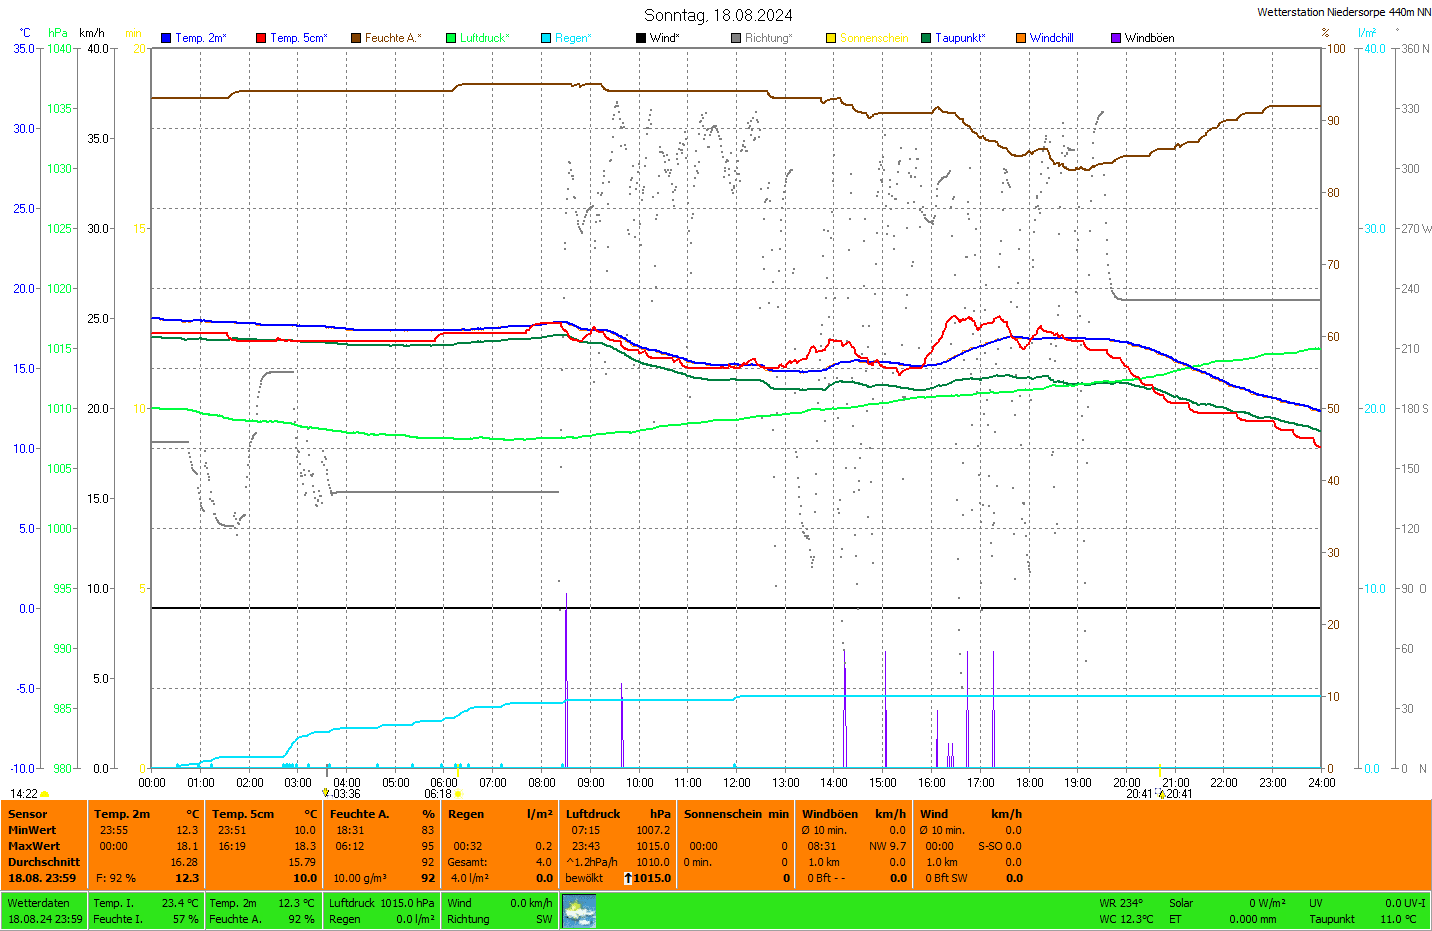
Task: Click the 12:00 mark on time axis
Action: click(737, 783)
